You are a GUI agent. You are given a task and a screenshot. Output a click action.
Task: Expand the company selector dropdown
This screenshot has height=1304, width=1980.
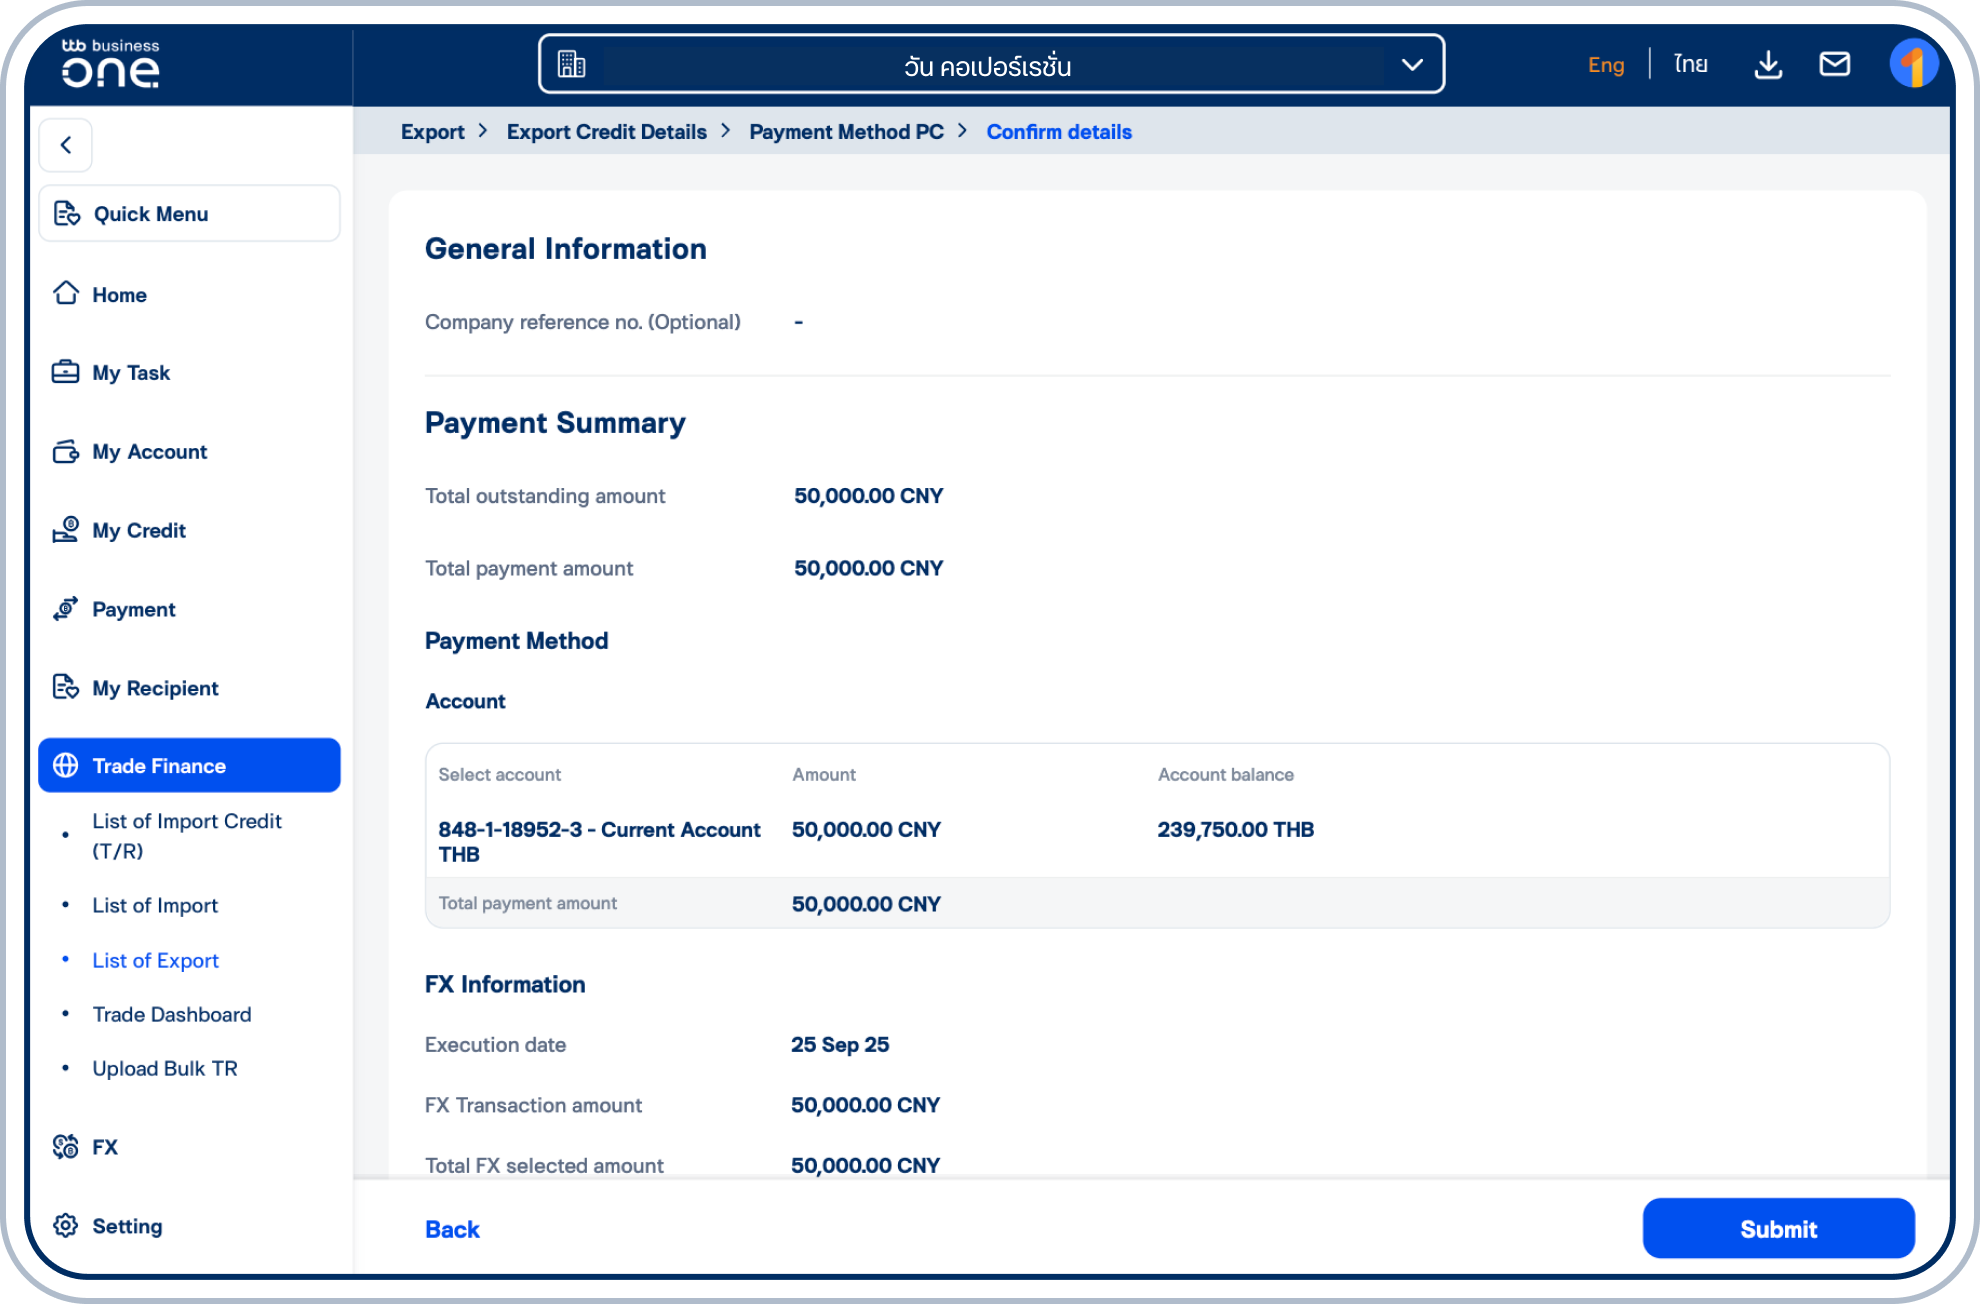coord(1411,65)
